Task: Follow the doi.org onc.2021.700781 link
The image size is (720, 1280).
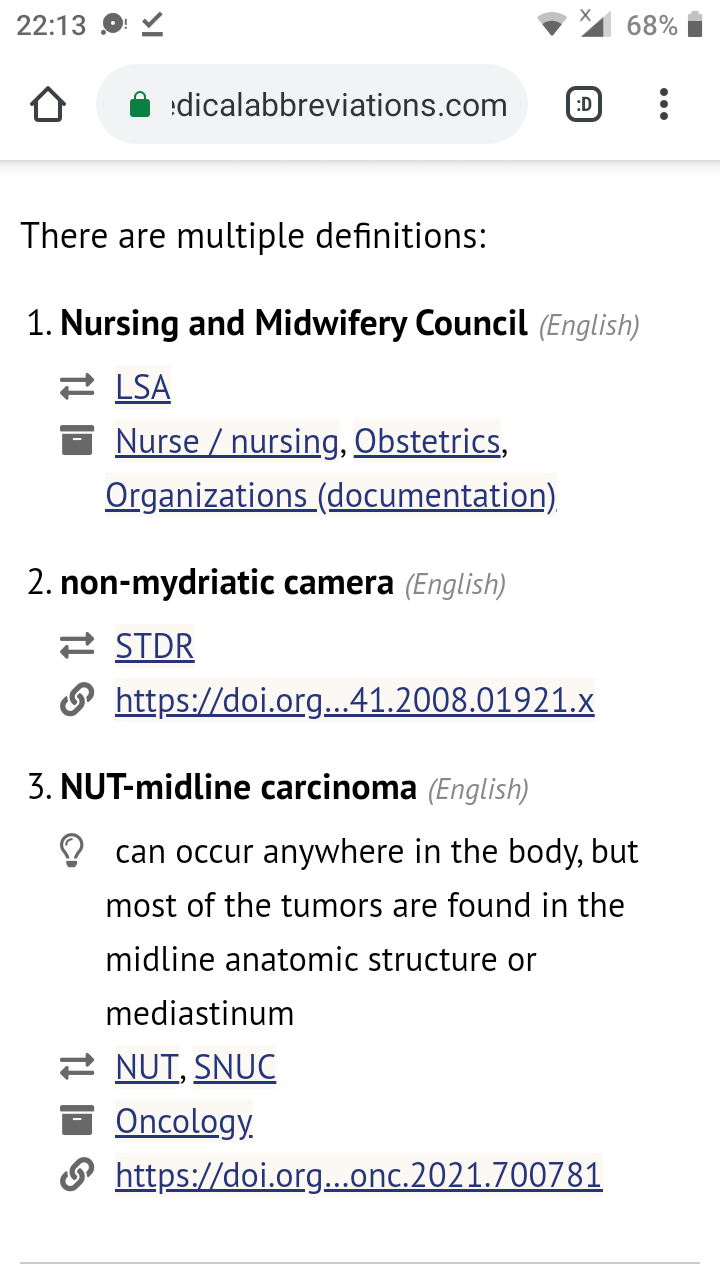Action: tap(359, 1175)
